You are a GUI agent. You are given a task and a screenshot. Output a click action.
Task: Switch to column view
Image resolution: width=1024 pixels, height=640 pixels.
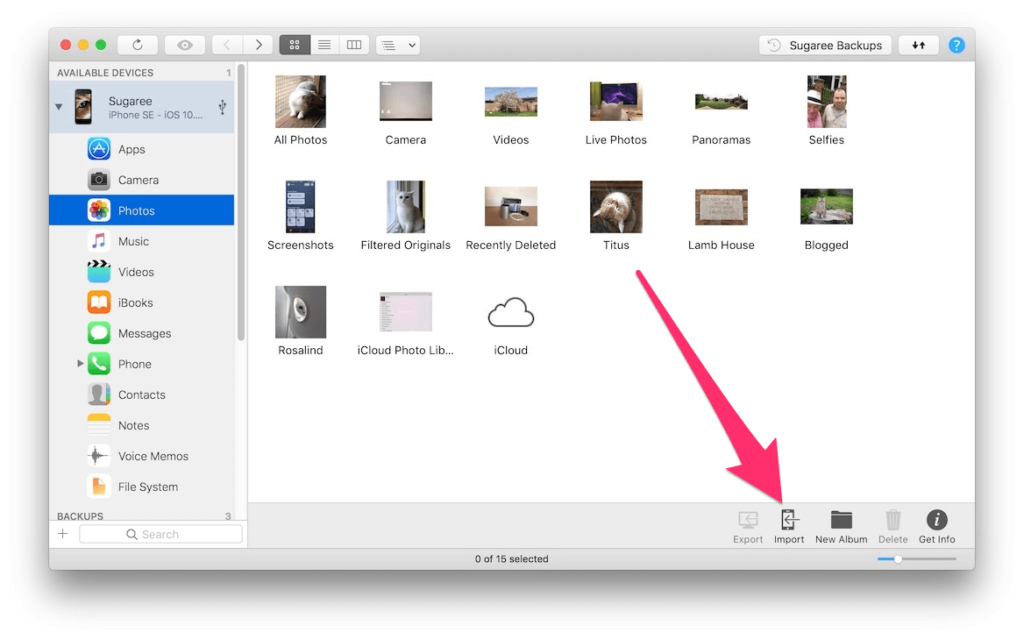point(353,45)
